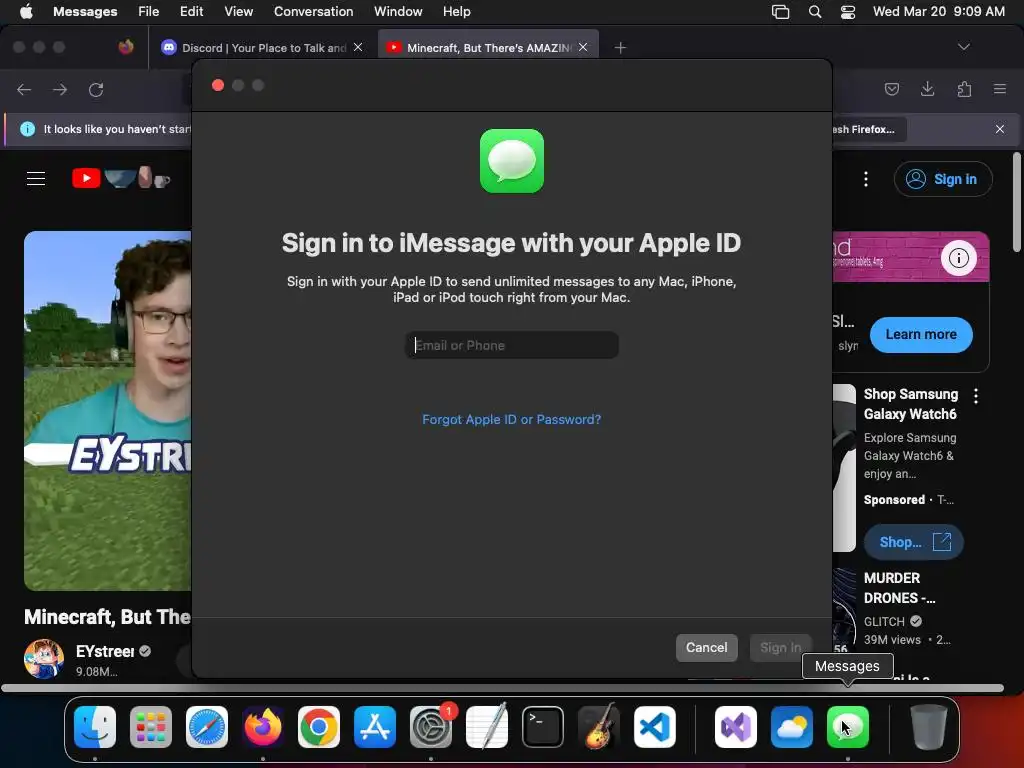Click the dimmed Sign In button
Screen dimensions: 1024x768
[780, 648]
